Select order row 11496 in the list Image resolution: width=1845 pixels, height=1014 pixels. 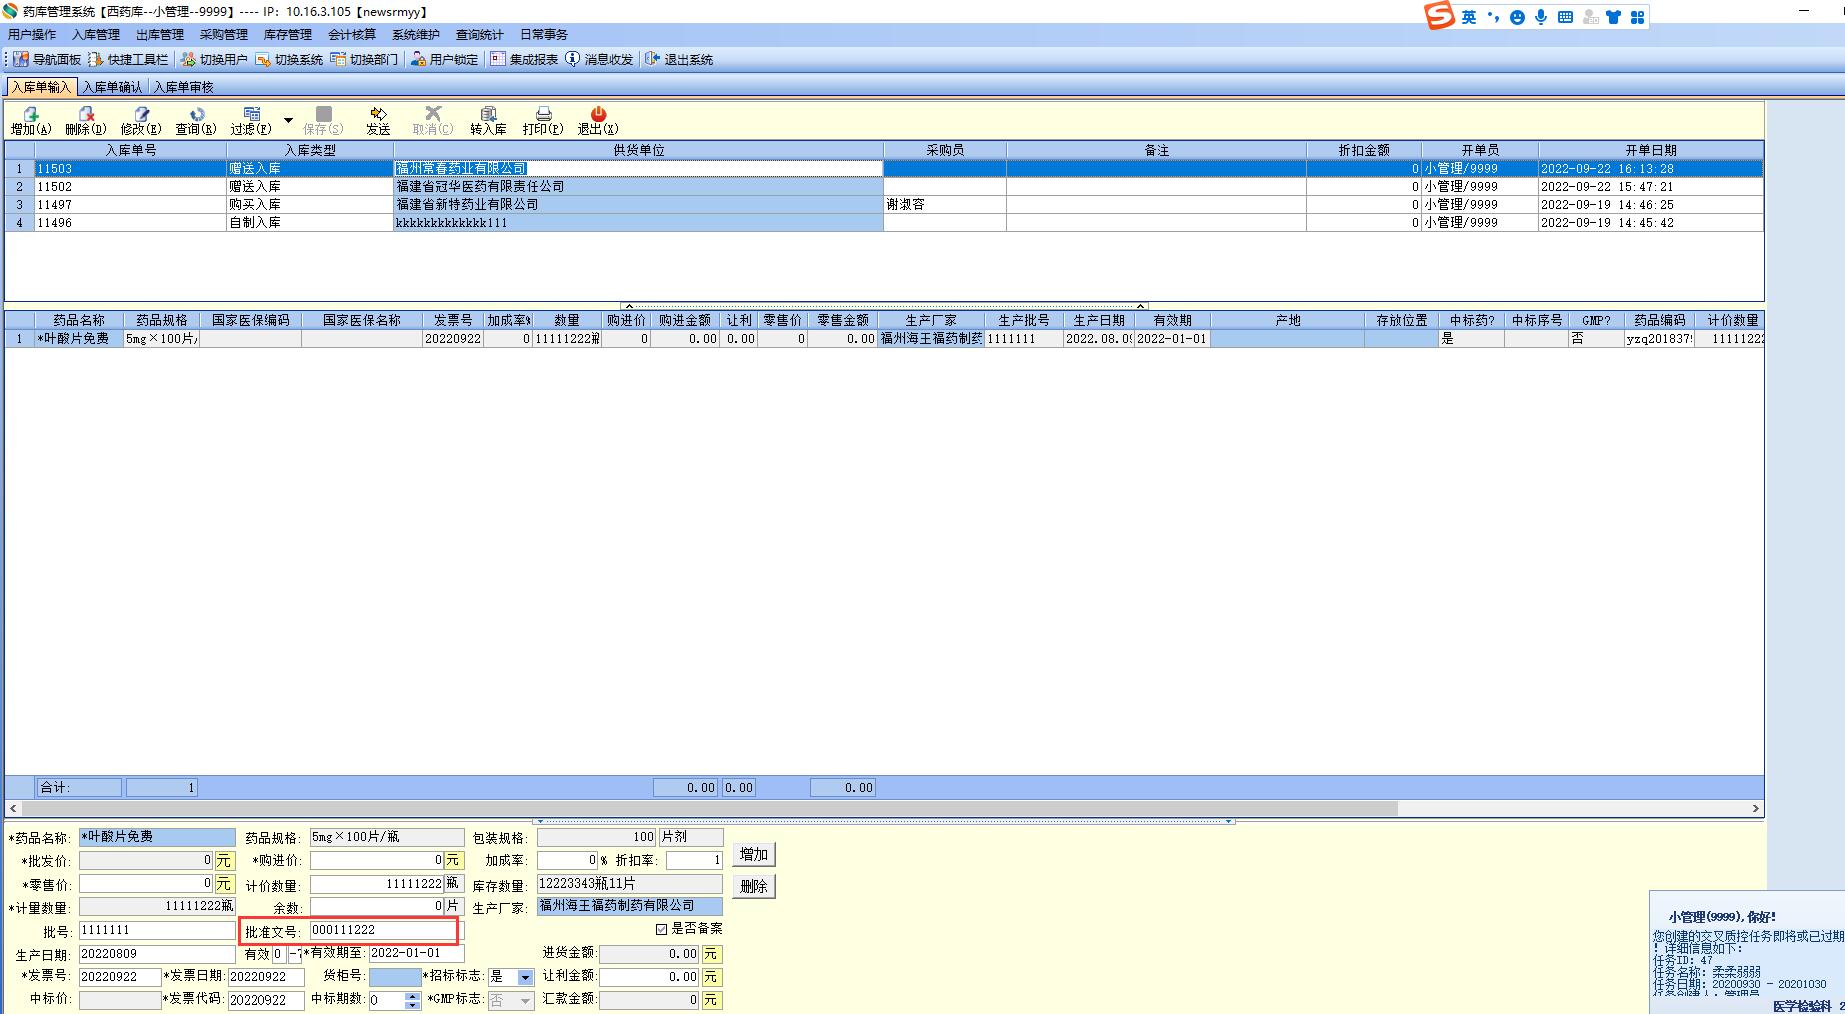point(884,223)
